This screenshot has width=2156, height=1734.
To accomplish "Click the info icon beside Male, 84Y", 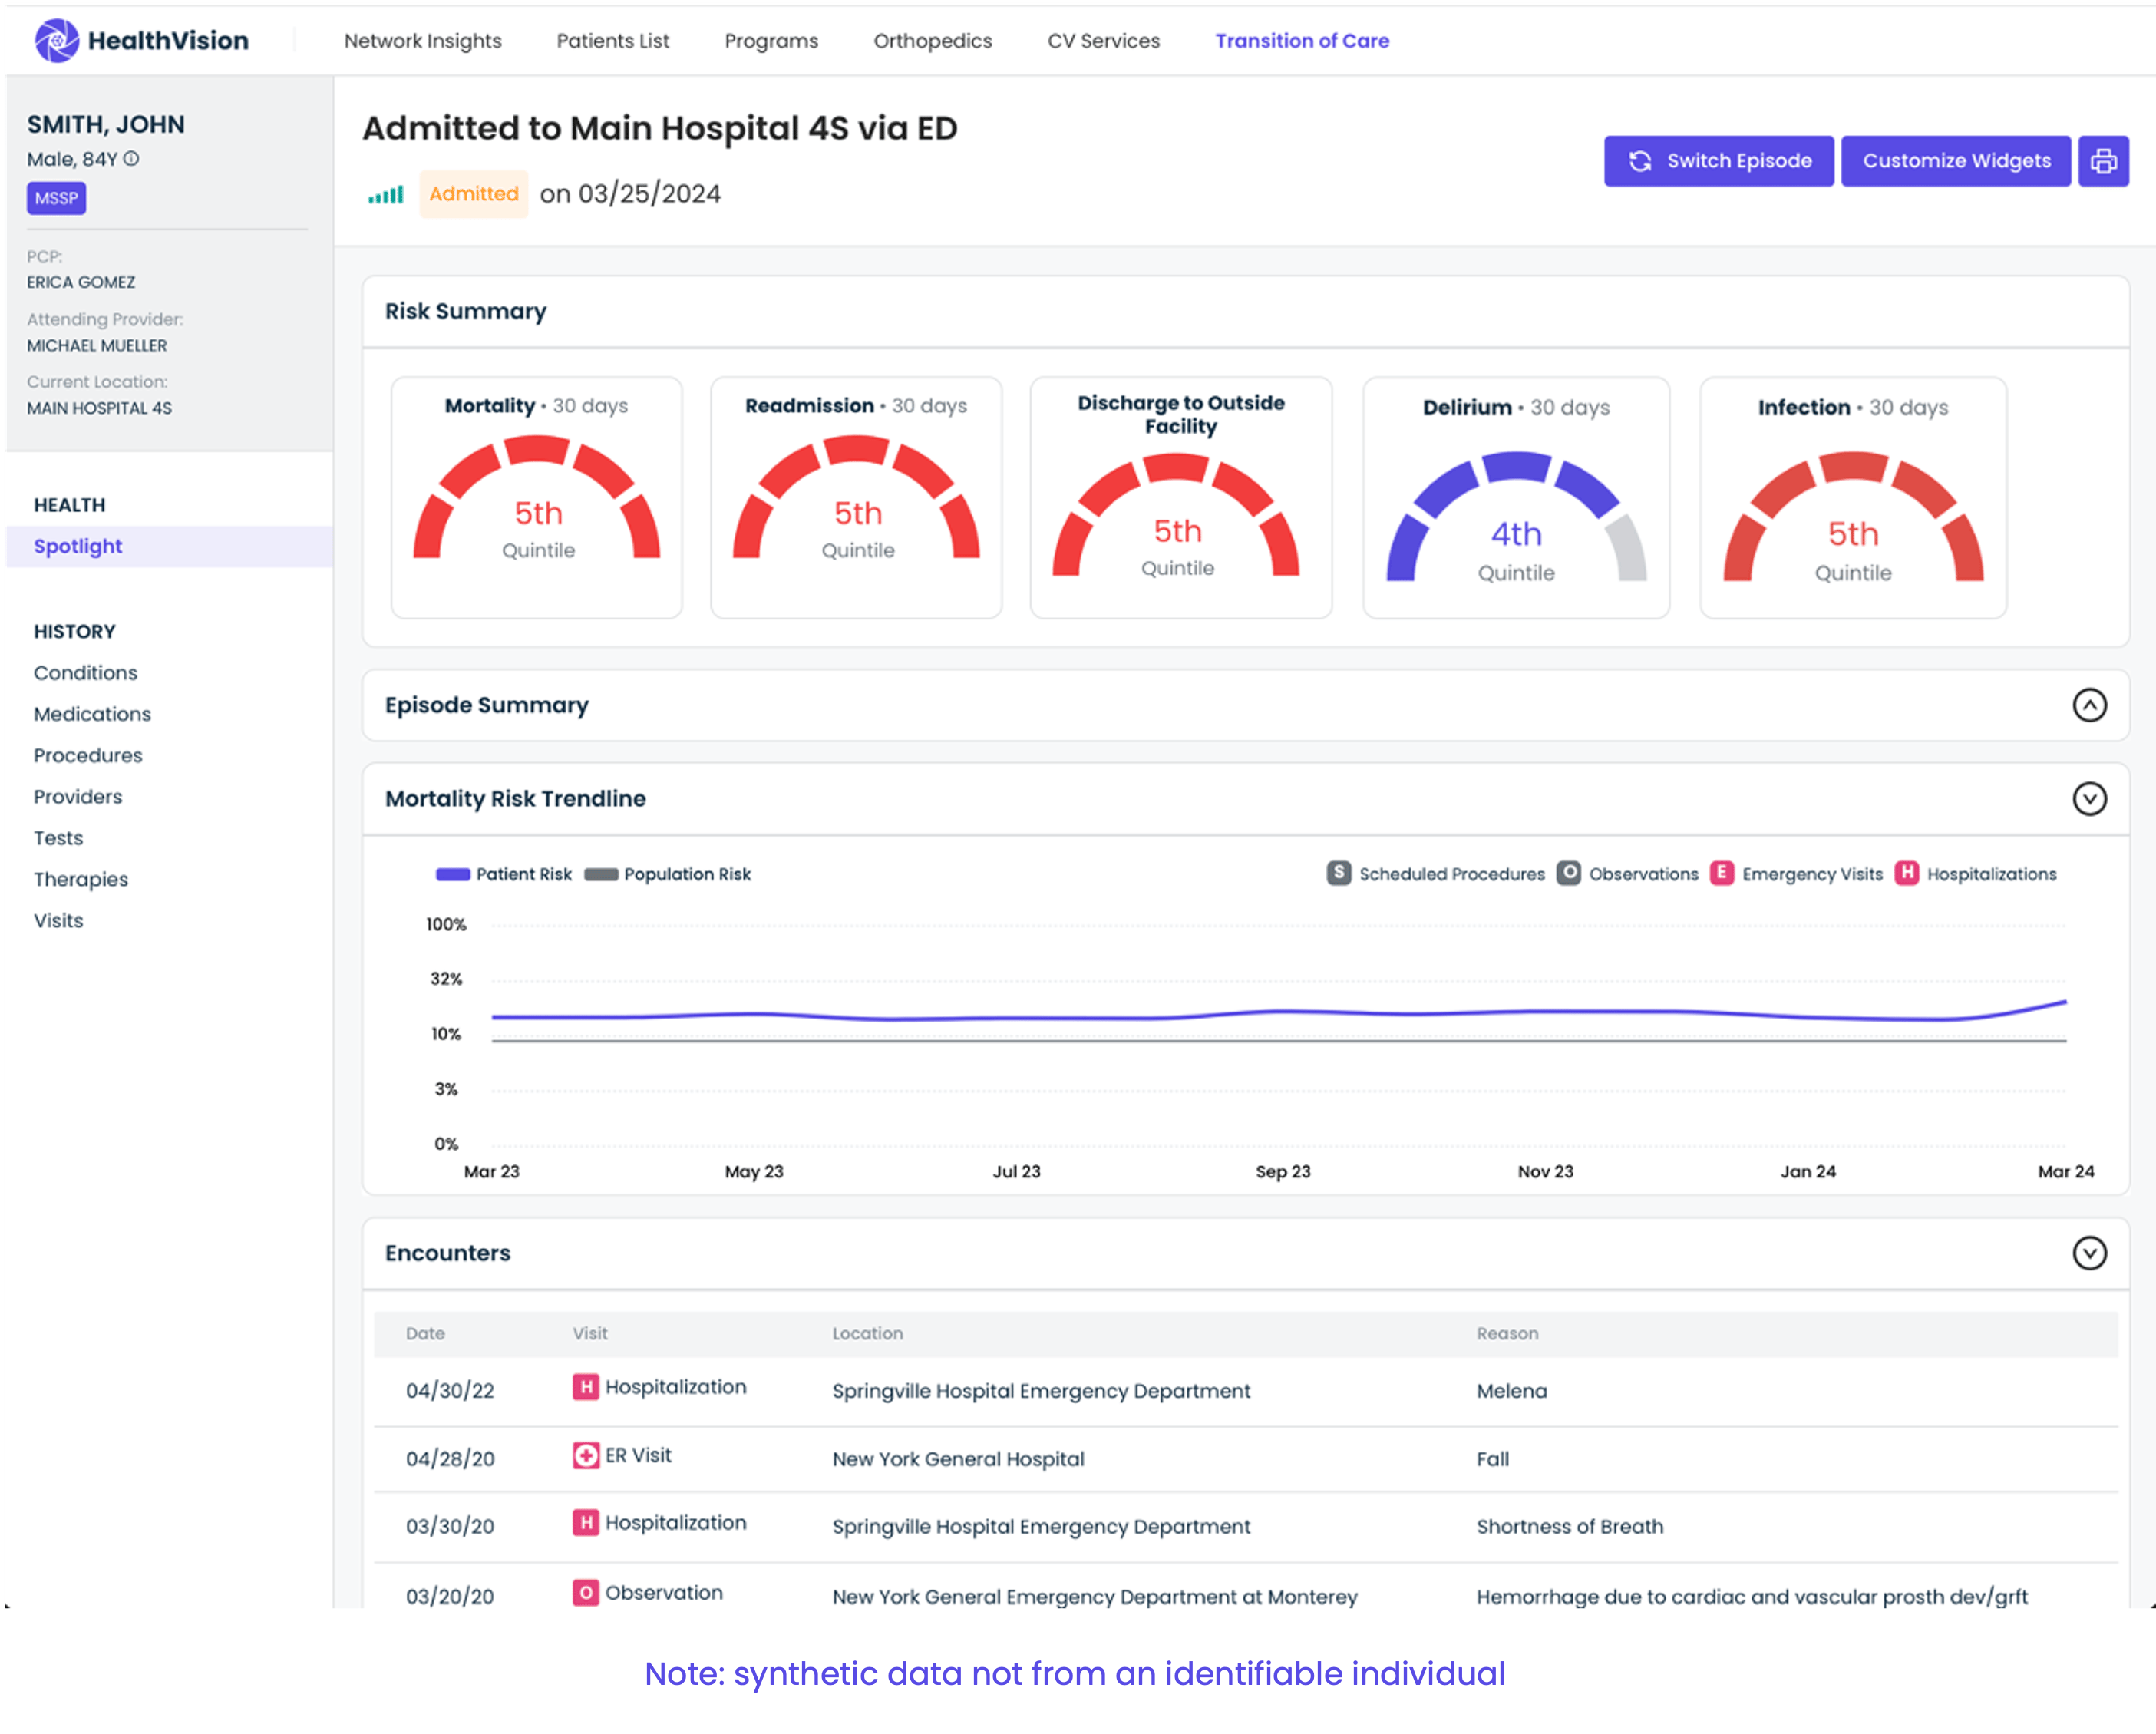I will coord(132,158).
